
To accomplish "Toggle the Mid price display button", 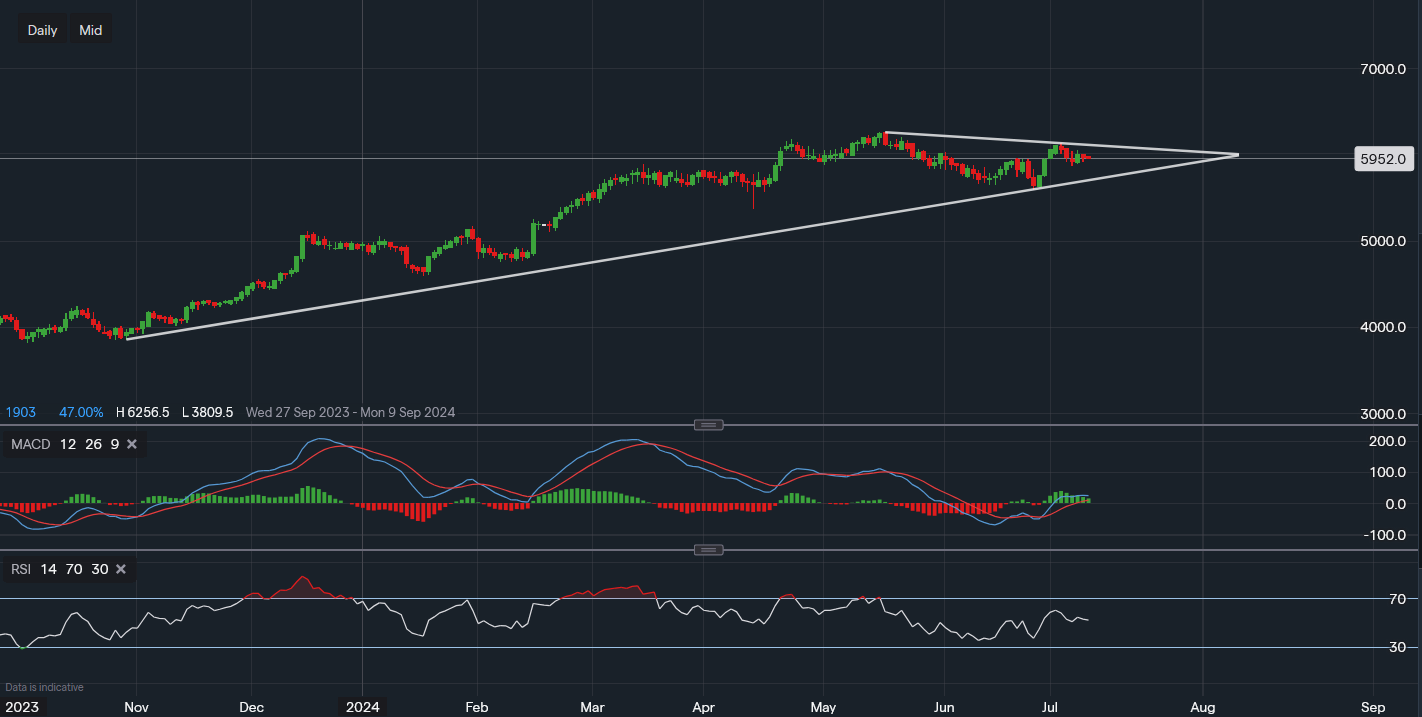I will tap(90, 29).
